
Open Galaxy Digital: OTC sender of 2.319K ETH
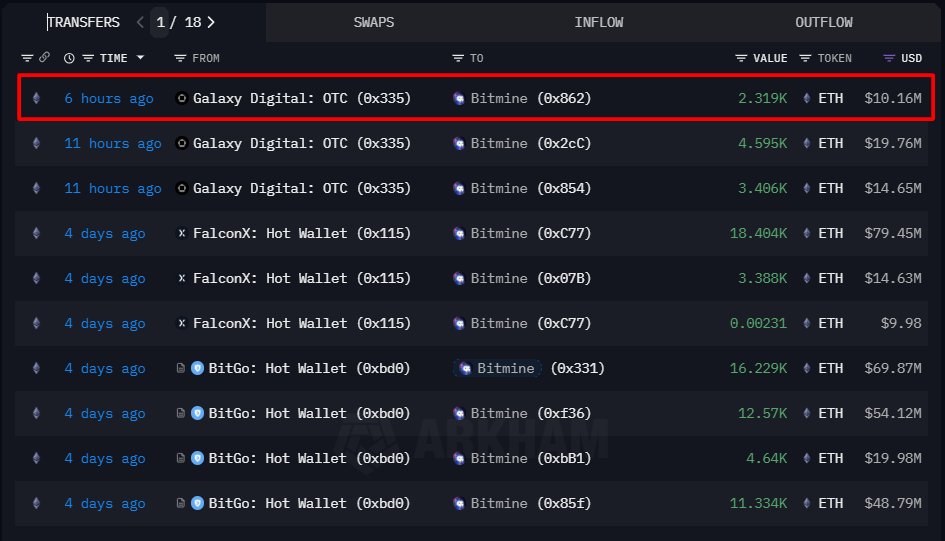301,98
